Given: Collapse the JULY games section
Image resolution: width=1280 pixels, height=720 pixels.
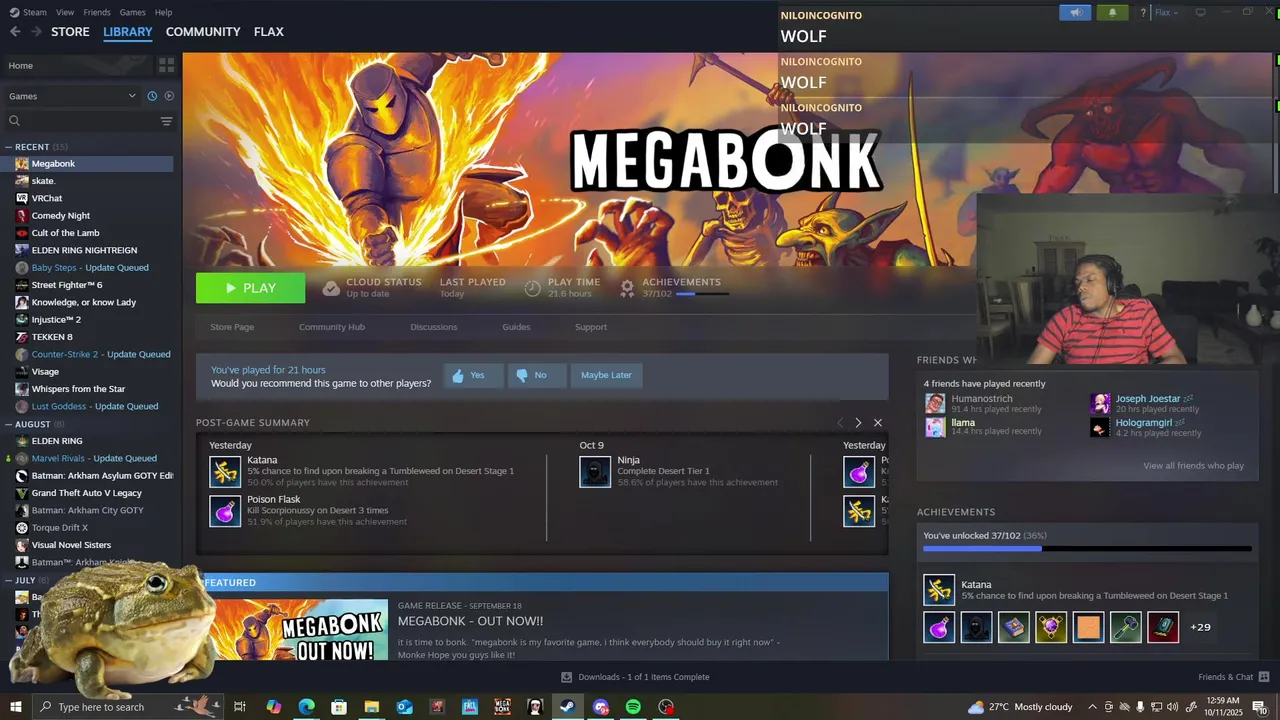Looking at the screenshot, I should (9, 580).
